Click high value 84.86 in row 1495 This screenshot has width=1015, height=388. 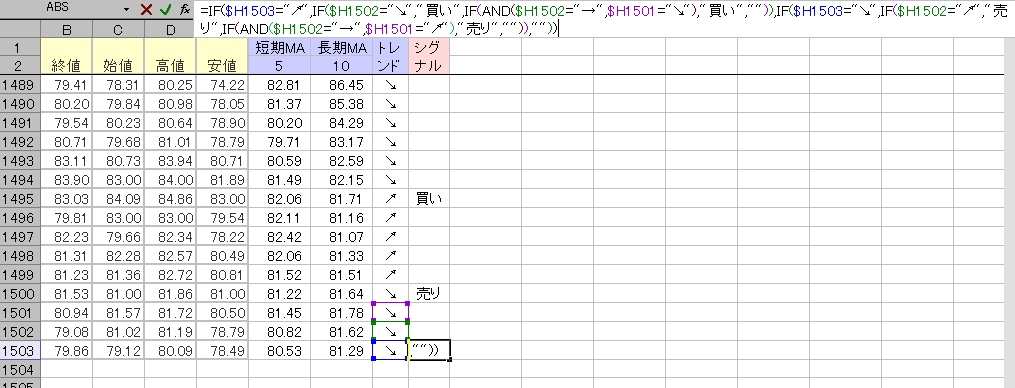pos(170,199)
